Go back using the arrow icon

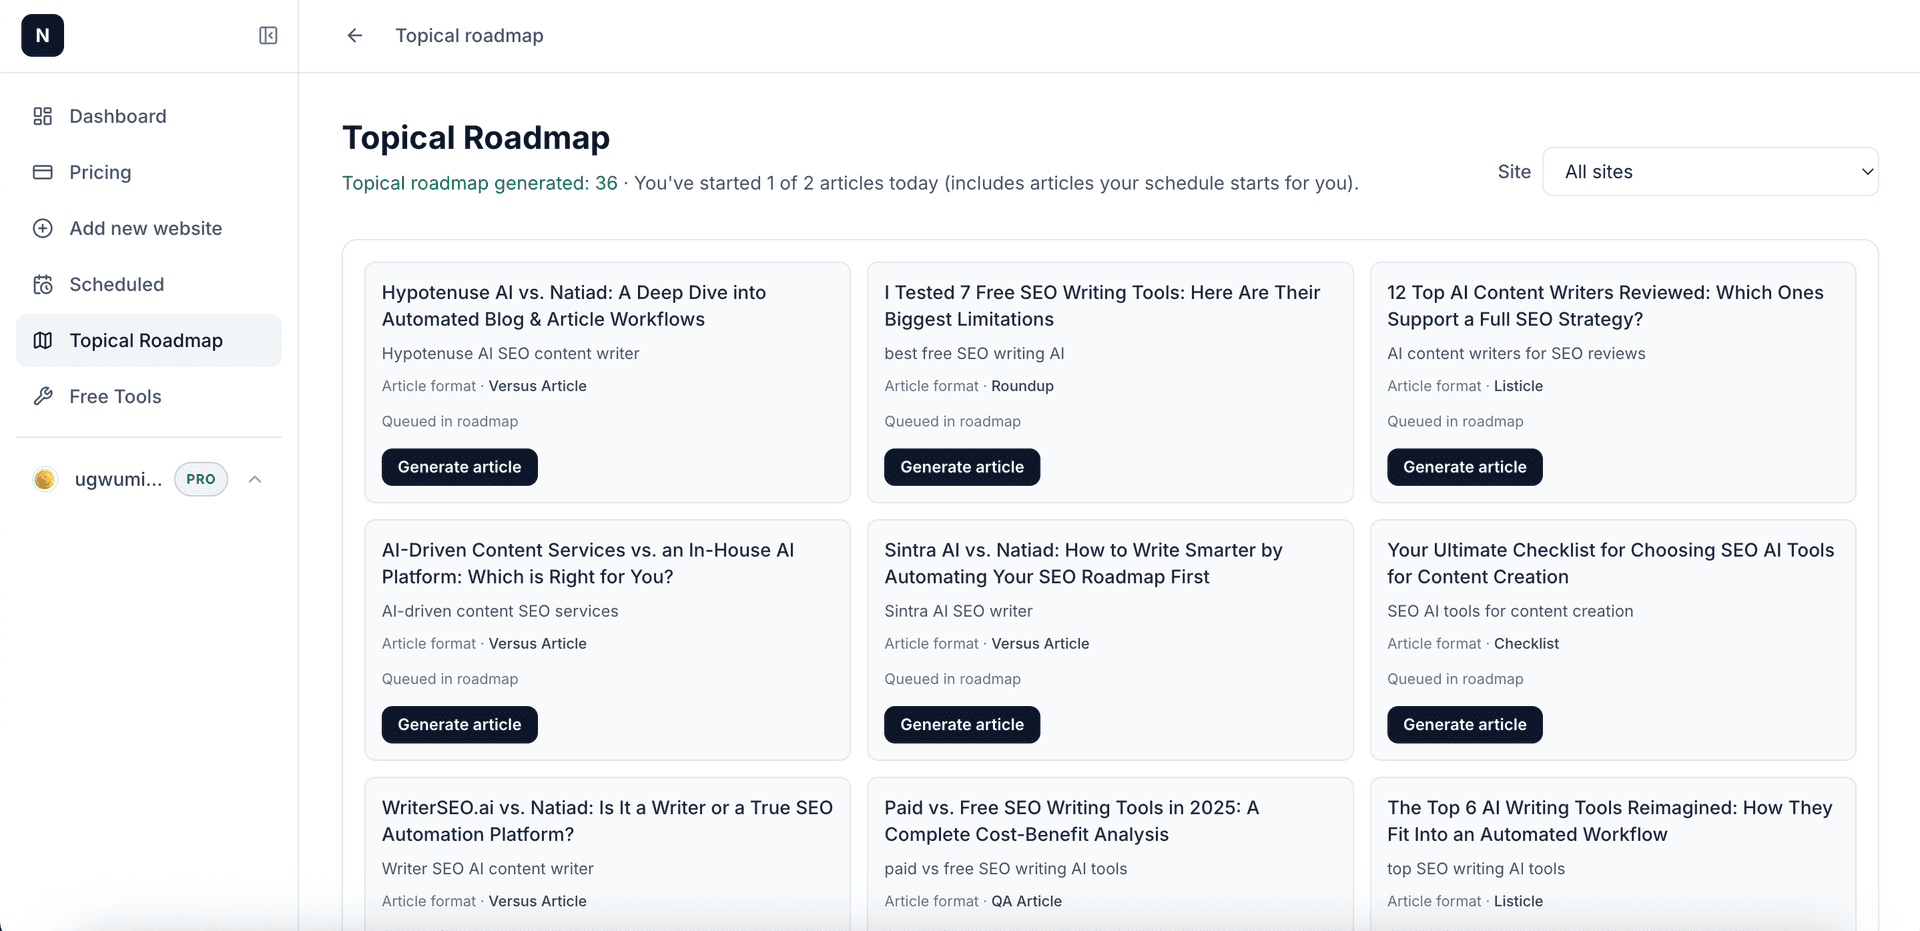[x=355, y=36]
